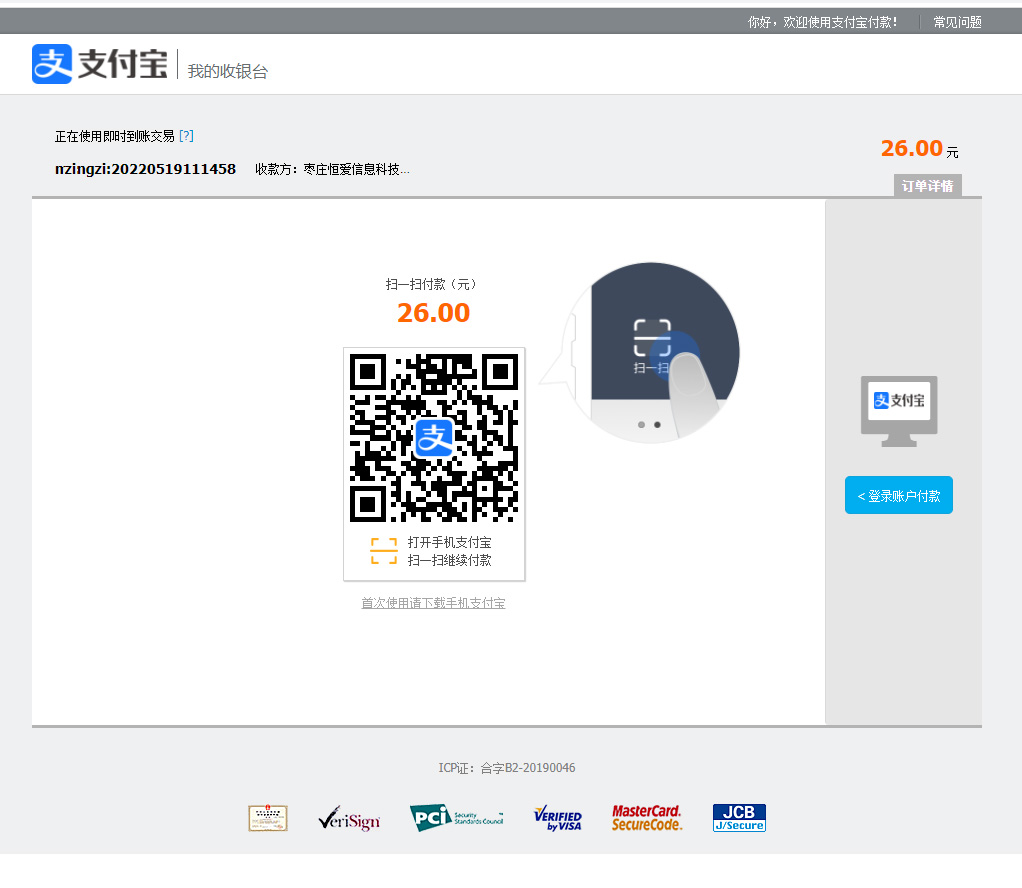Click the VeriSign badge
The width and height of the screenshot is (1022, 888).
[349, 818]
